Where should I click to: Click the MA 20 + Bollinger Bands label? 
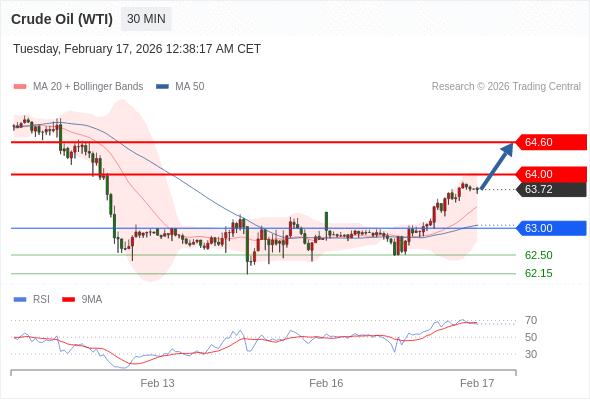click(x=88, y=87)
